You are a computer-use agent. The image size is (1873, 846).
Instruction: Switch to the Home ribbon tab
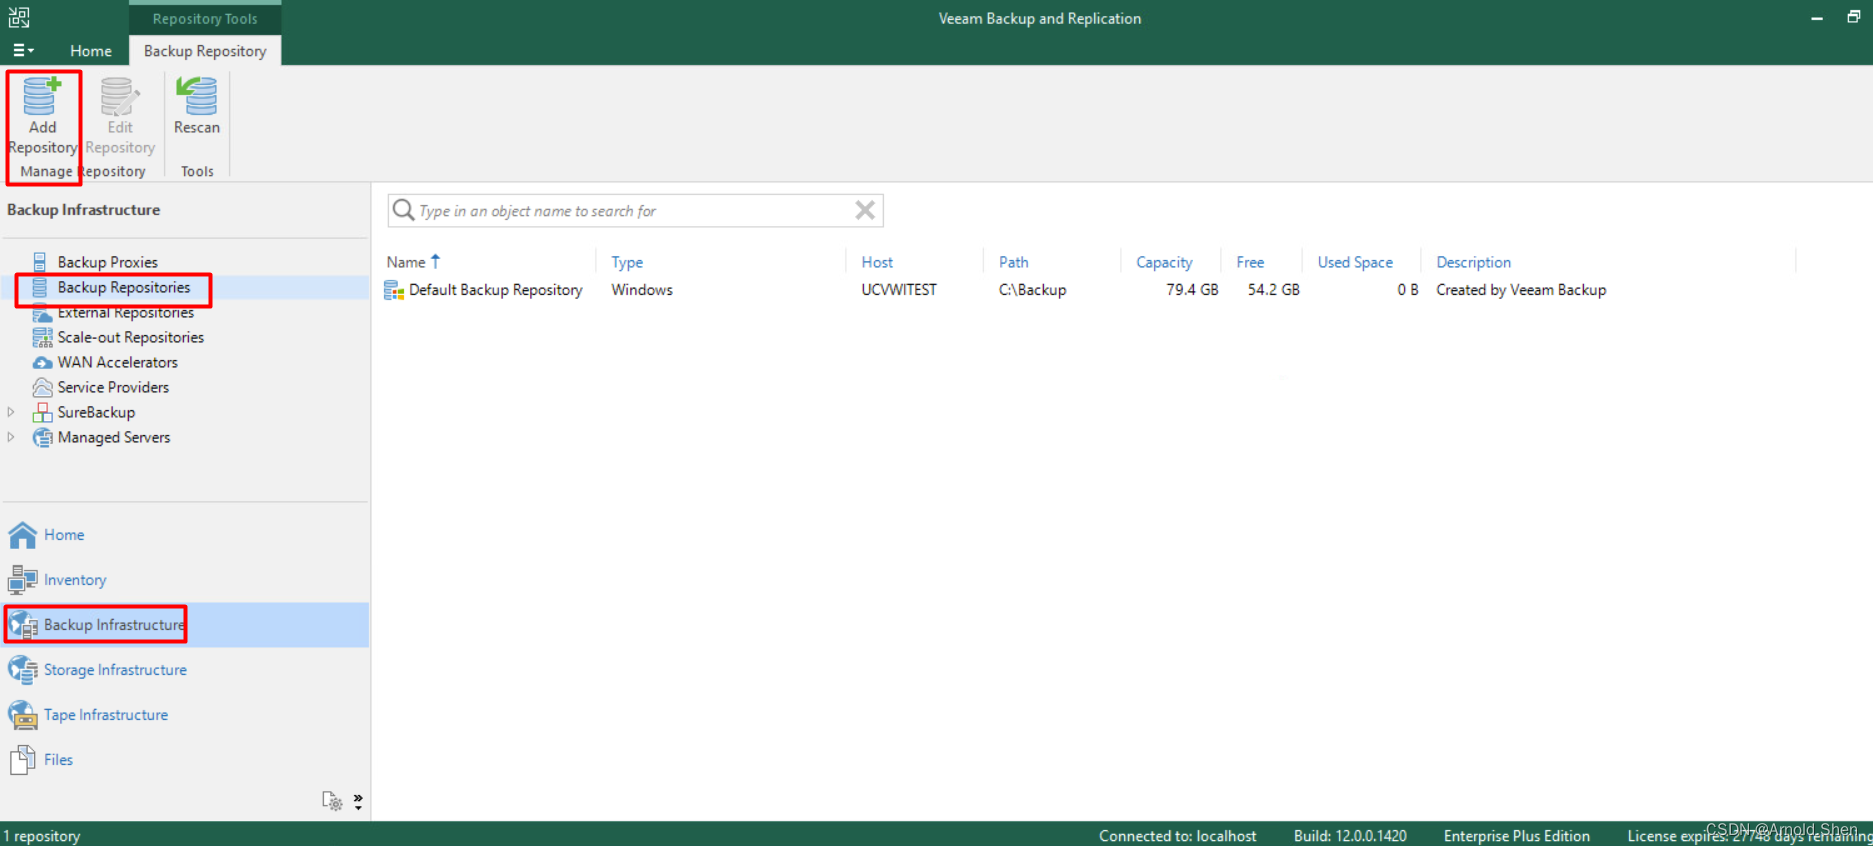[x=91, y=51]
